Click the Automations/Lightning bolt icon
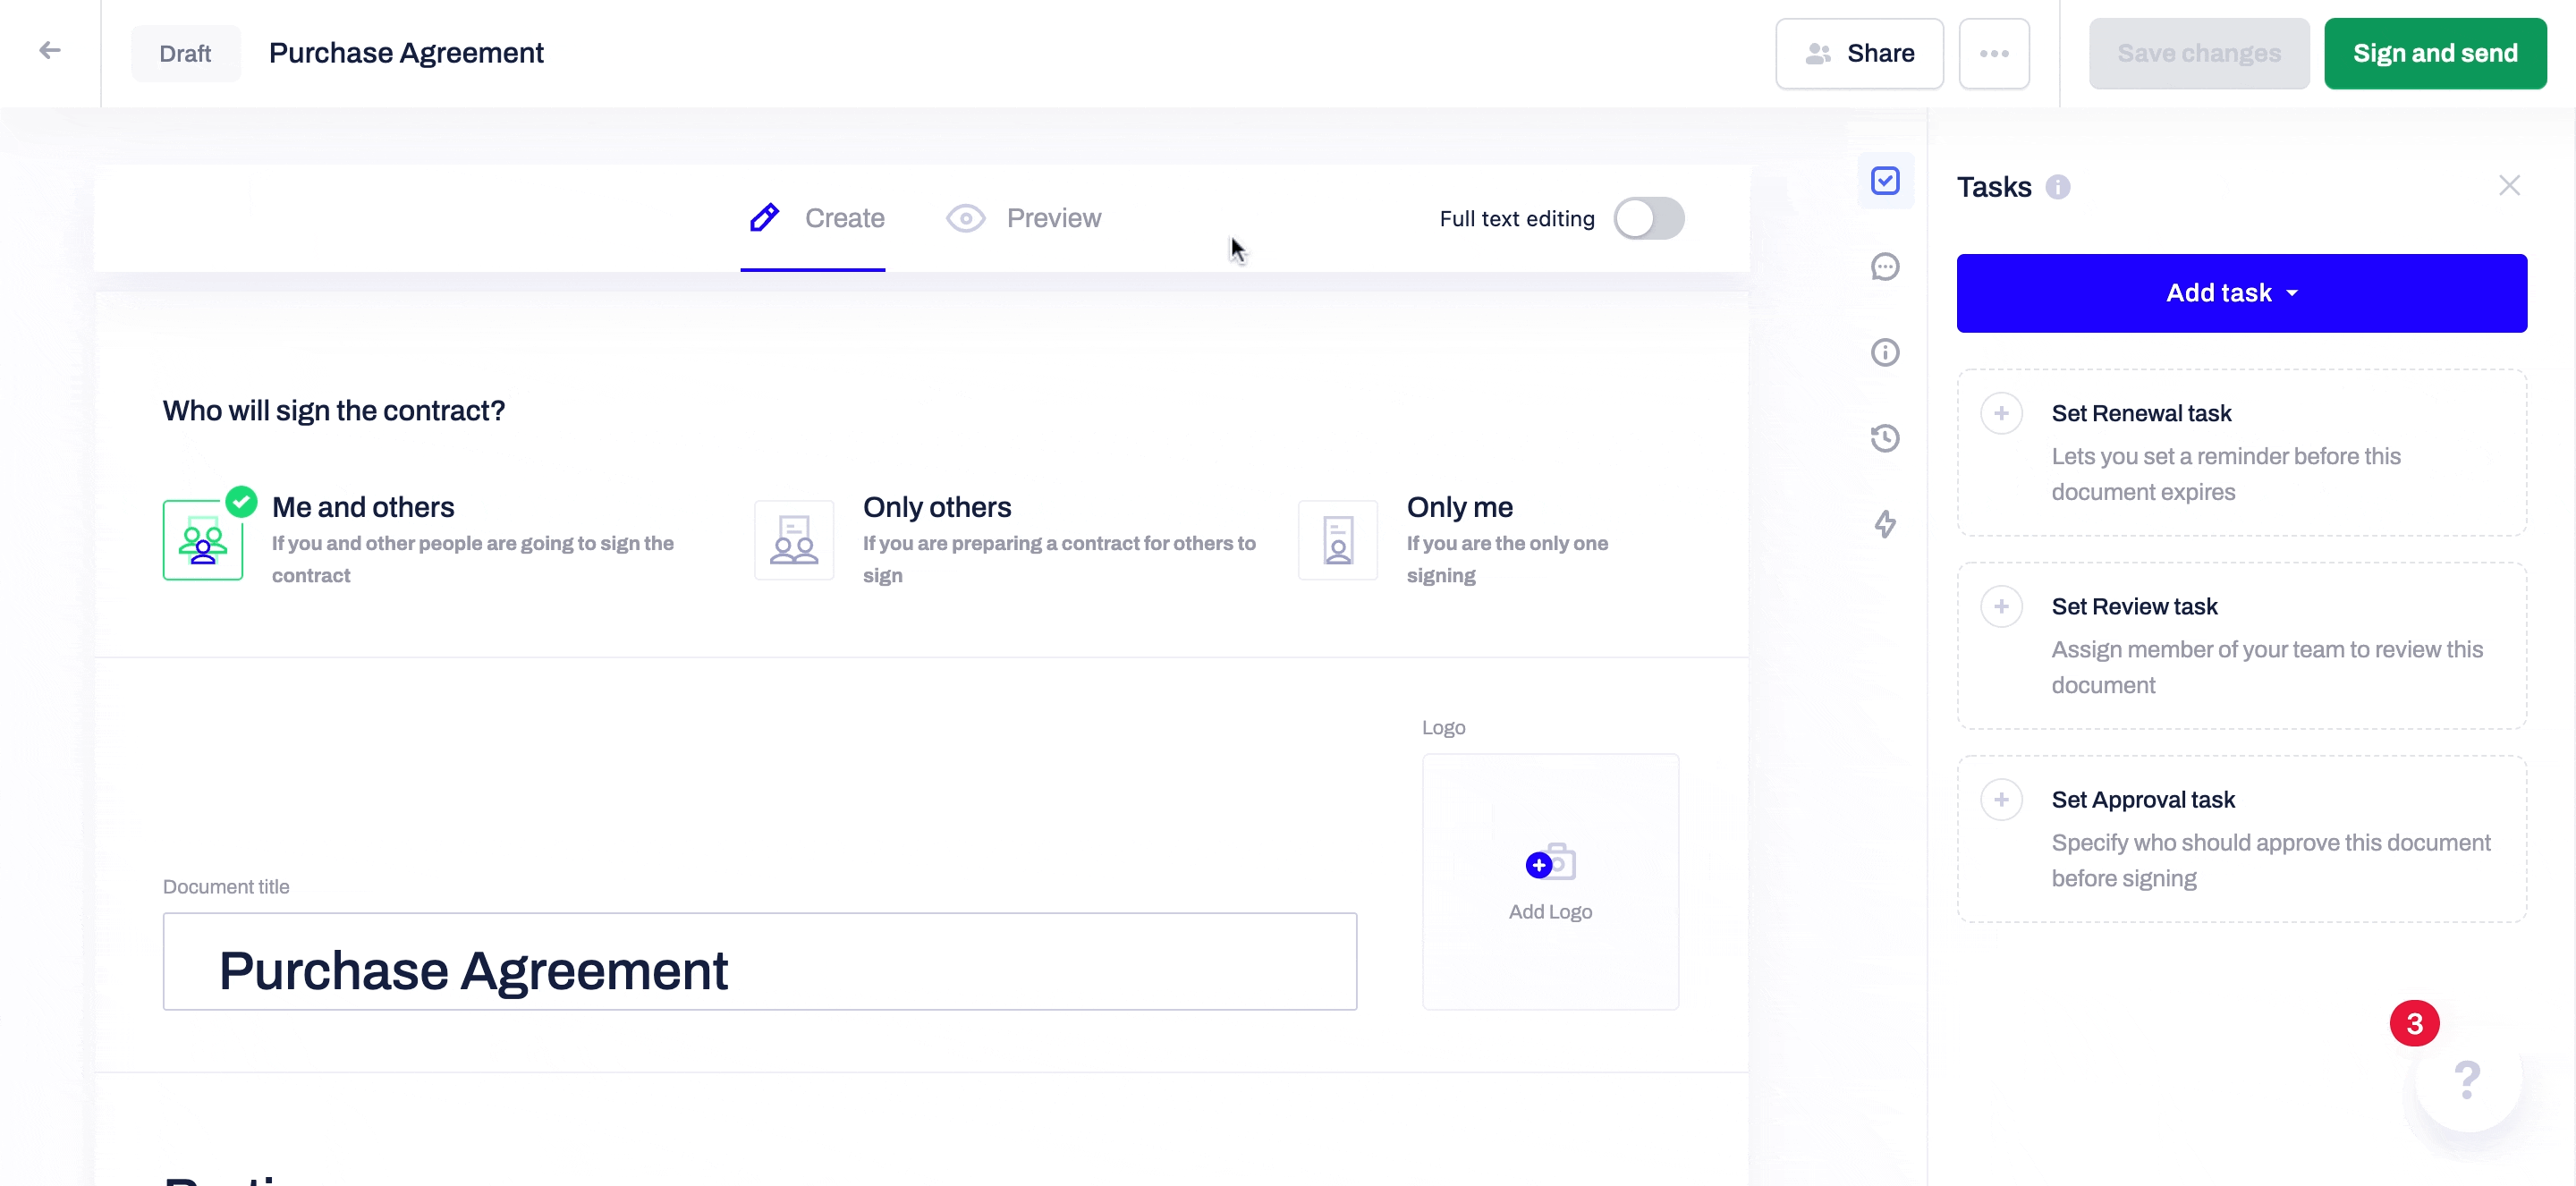2576x1186 pixels. tap(1885, 522)
